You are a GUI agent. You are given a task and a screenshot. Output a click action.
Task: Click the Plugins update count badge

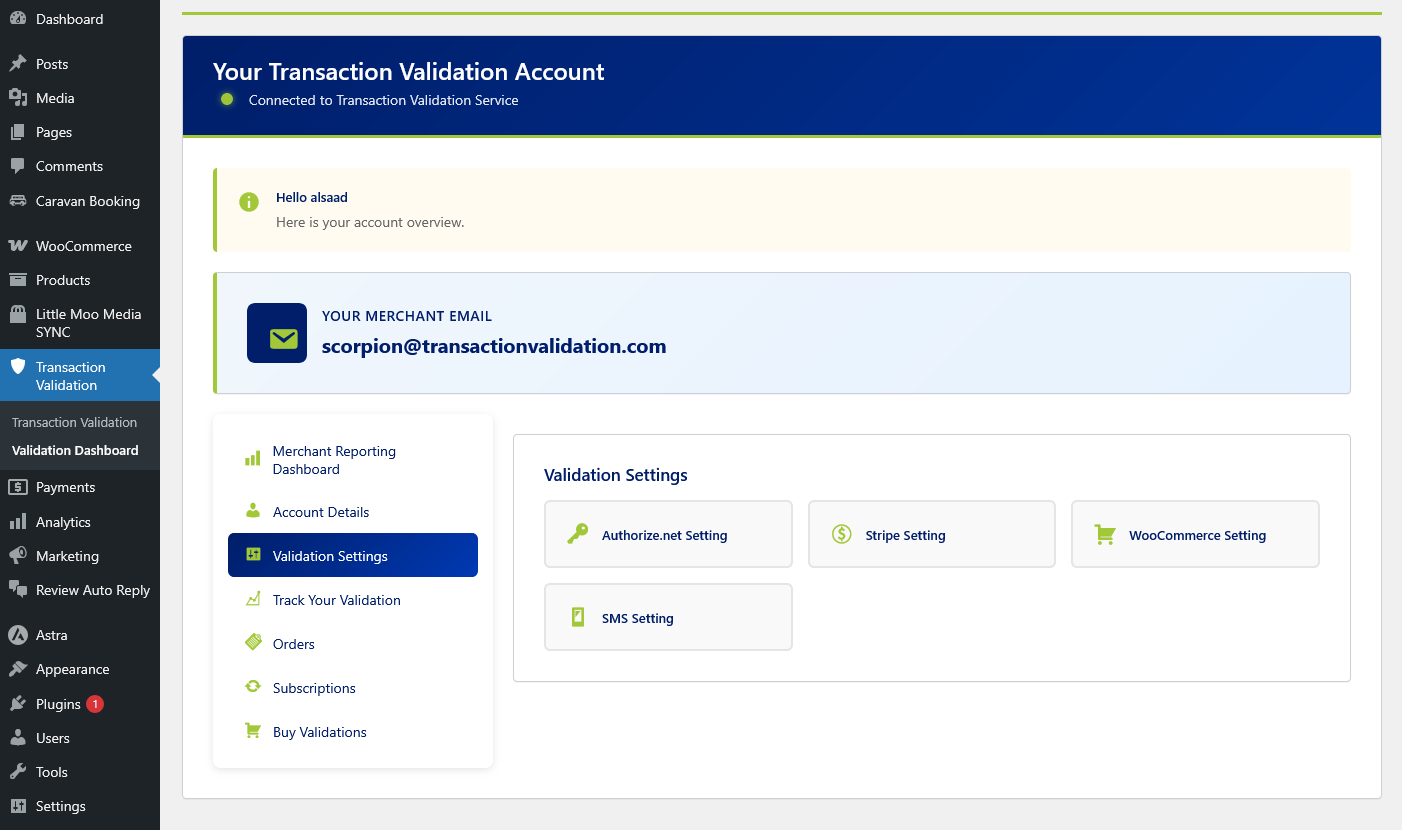point(95,704)
